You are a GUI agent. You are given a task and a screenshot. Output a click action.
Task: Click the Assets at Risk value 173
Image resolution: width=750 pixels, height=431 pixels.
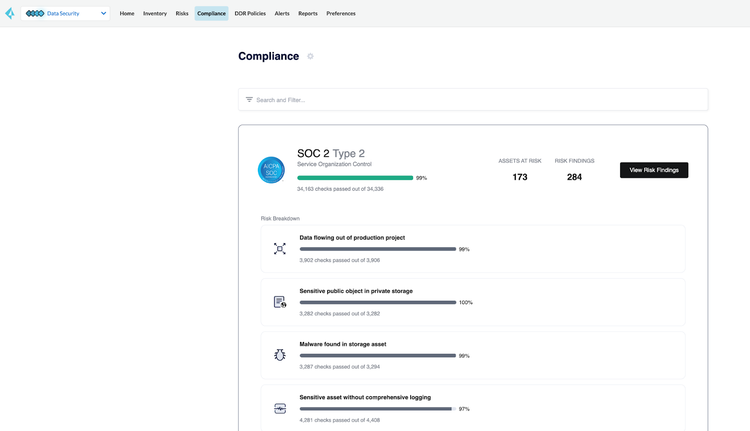point(520,177)
